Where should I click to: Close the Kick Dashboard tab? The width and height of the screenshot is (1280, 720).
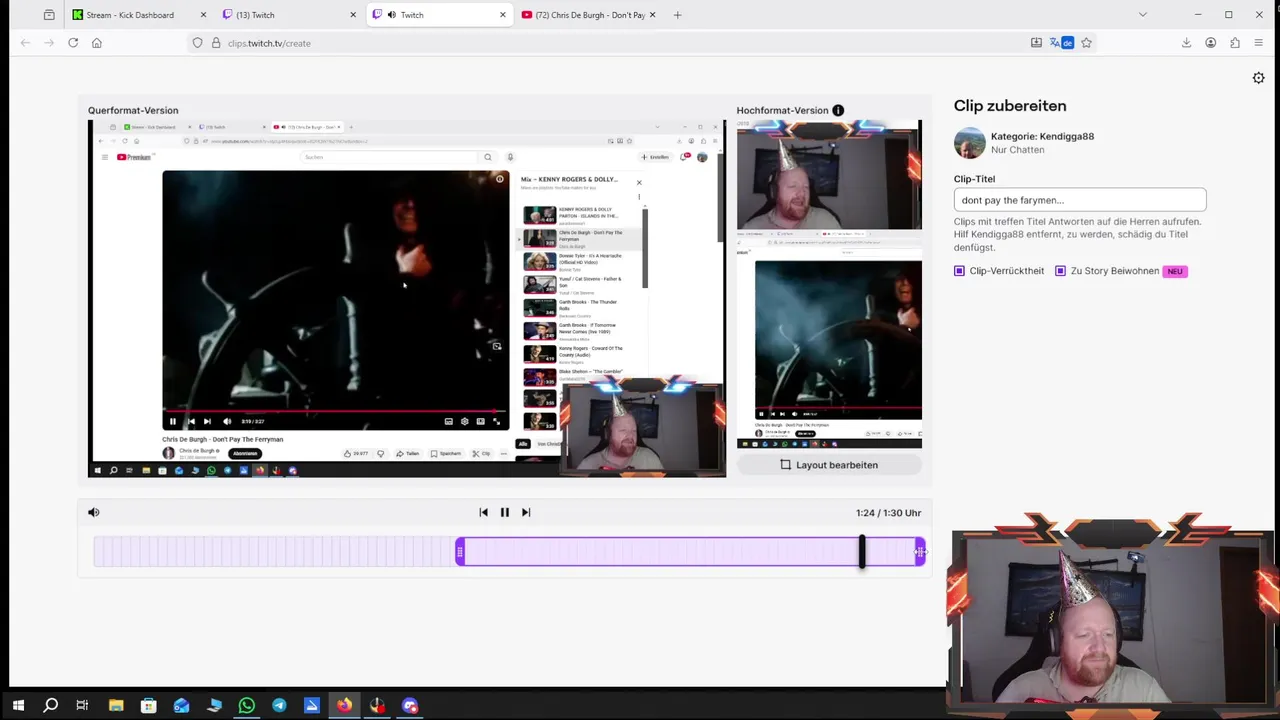tap(203, 15)
